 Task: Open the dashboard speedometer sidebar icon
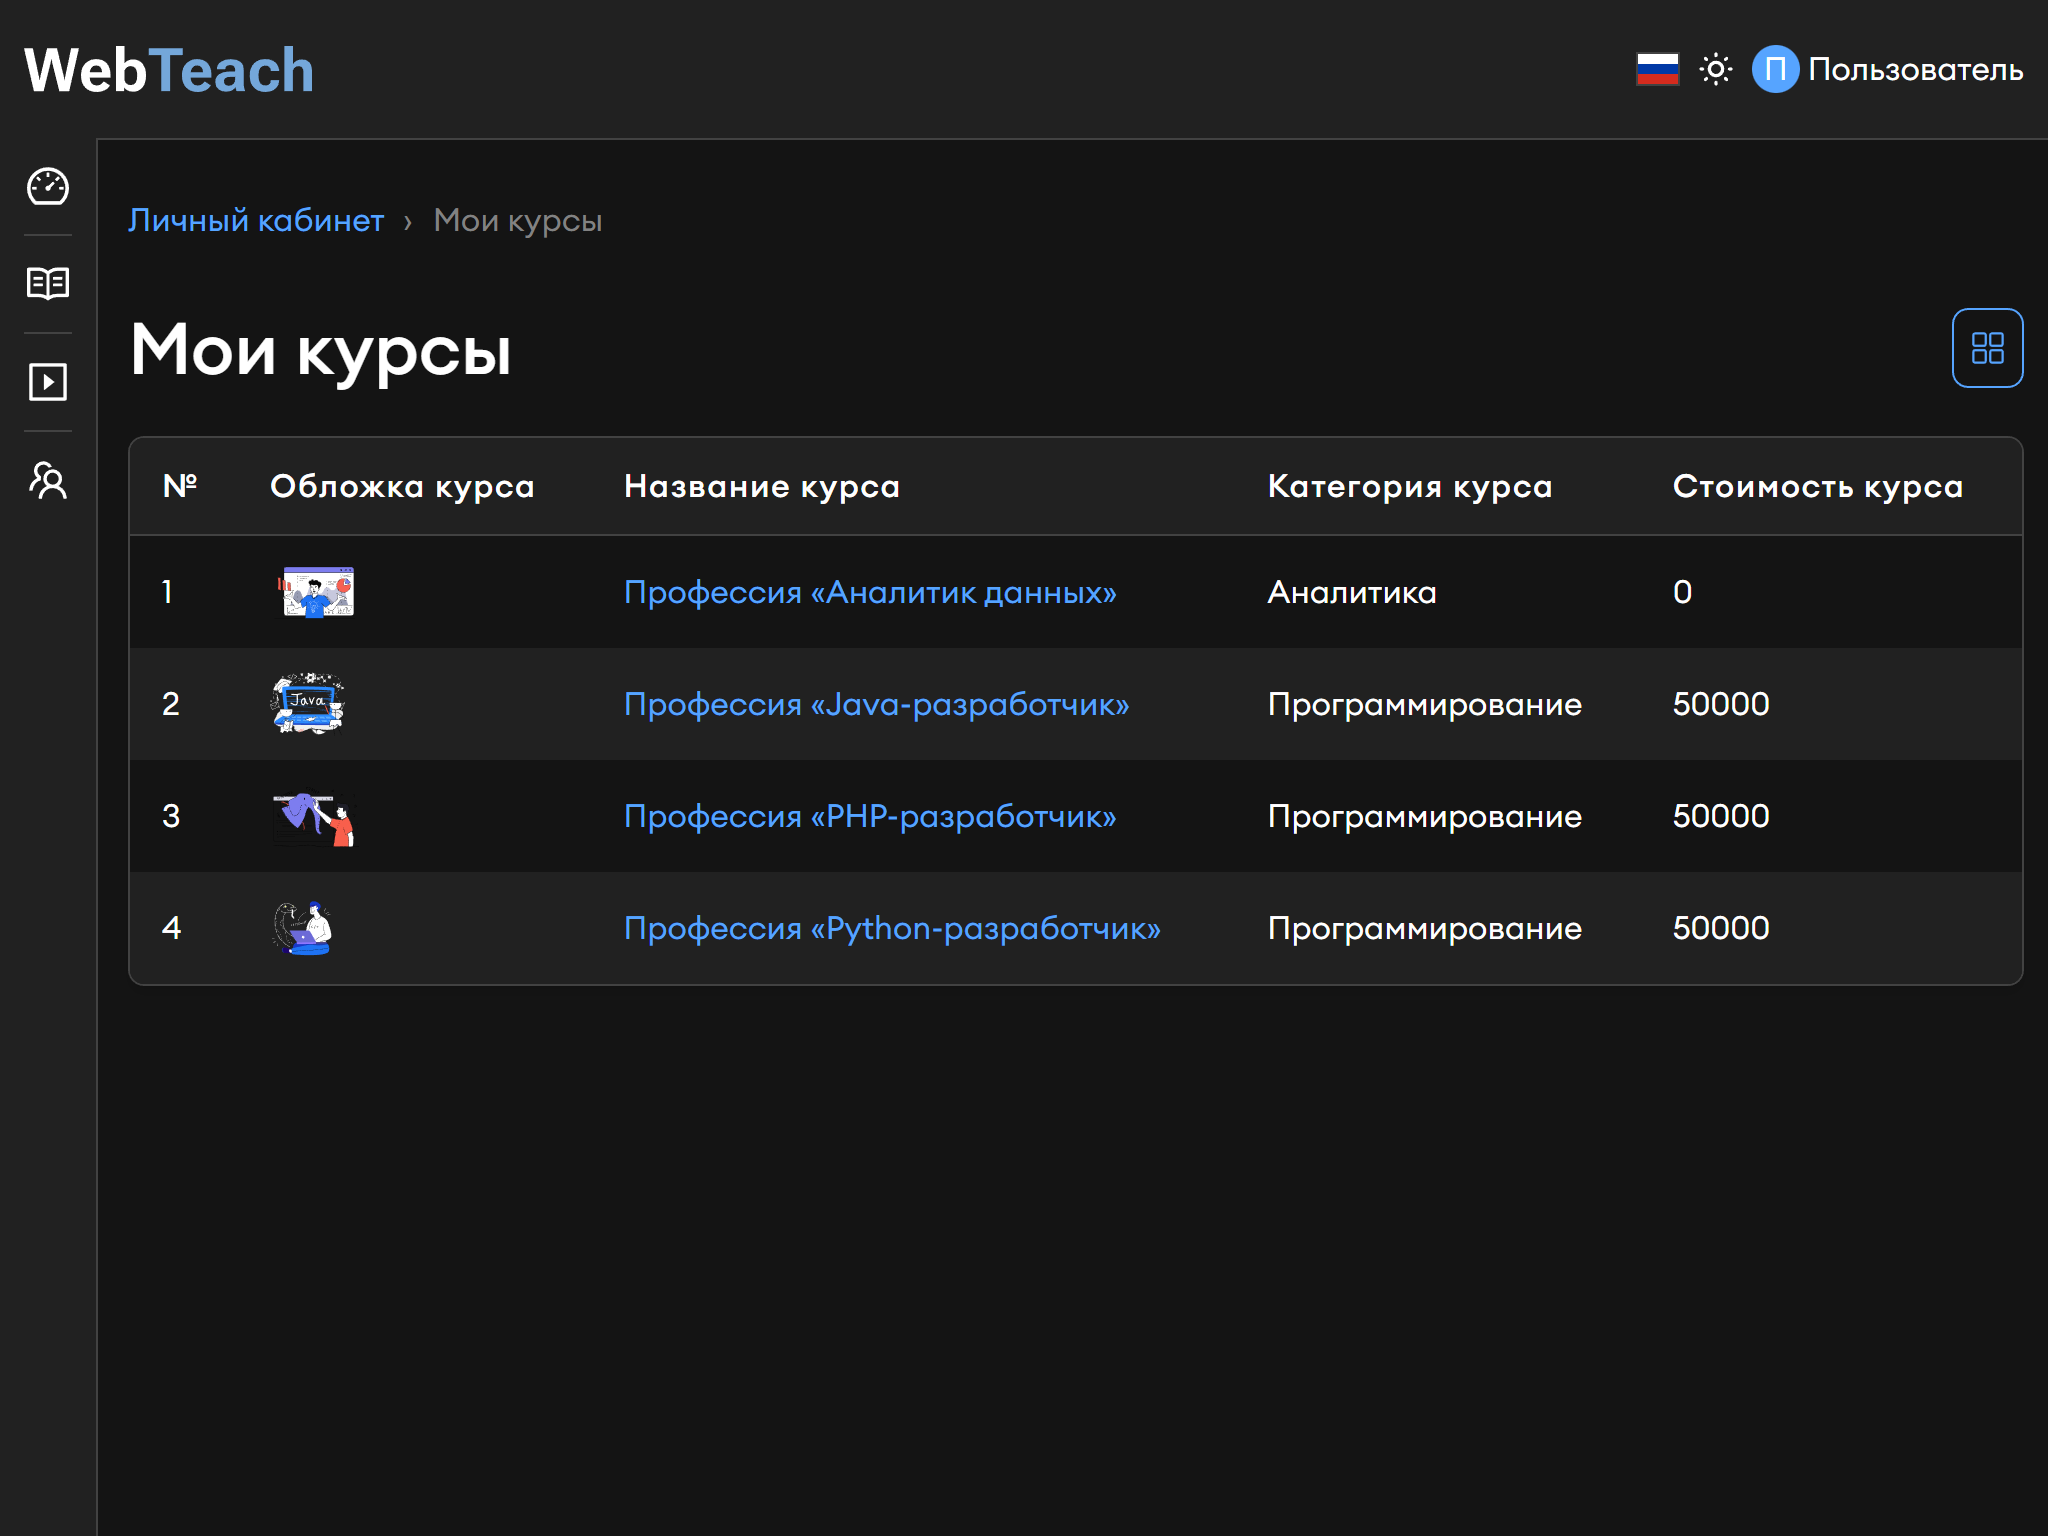click(x=47, y=187)
